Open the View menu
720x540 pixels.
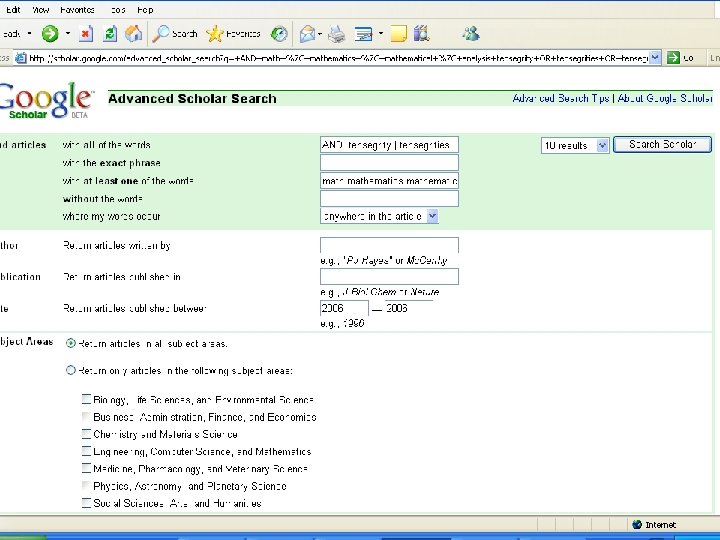point(40,10)
